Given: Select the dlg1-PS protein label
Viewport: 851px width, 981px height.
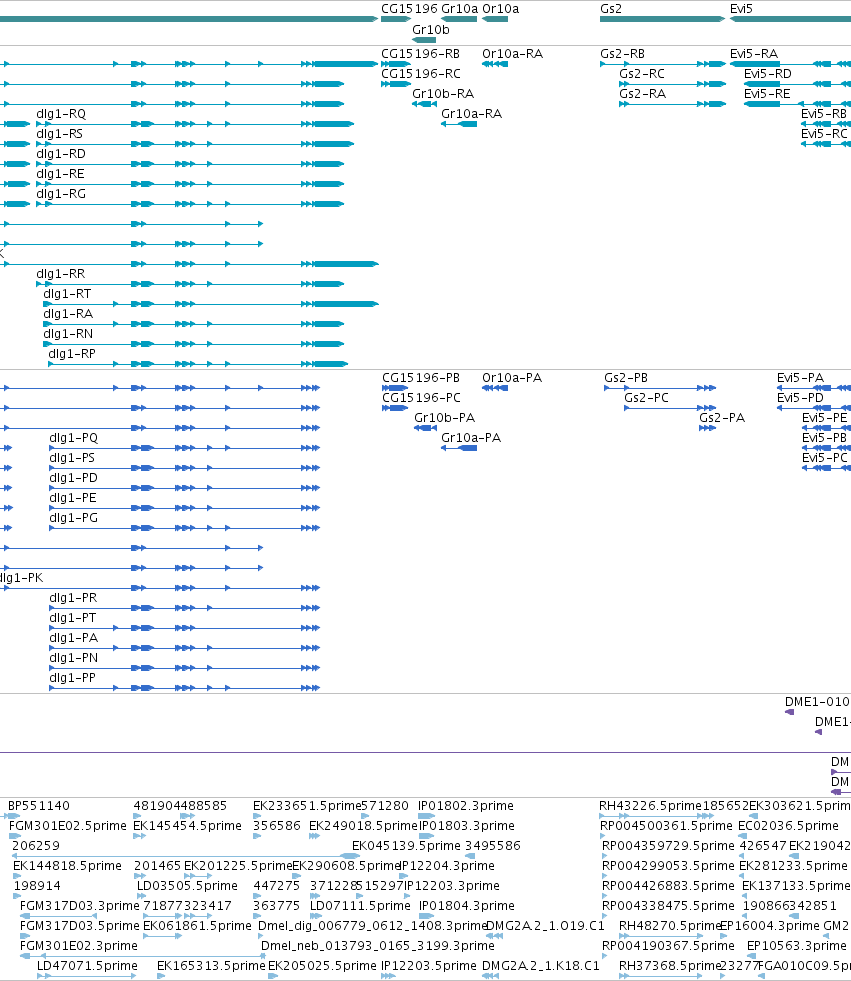Looking at the screenshot, I should point(72,458).
